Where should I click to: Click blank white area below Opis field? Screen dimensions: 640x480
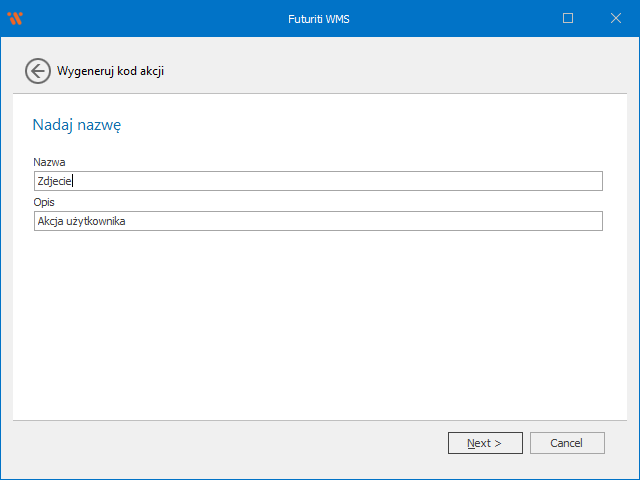319,320
